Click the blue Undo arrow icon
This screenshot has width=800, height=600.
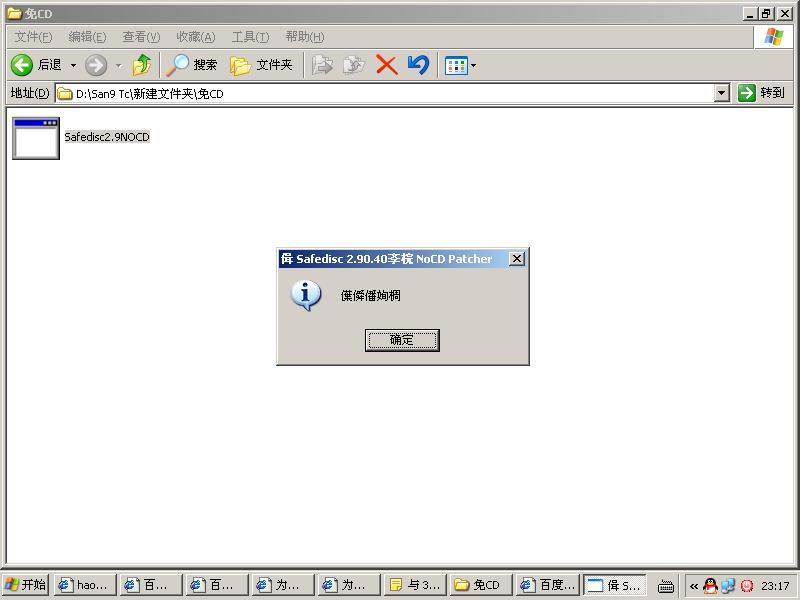(x=418, y=65)
